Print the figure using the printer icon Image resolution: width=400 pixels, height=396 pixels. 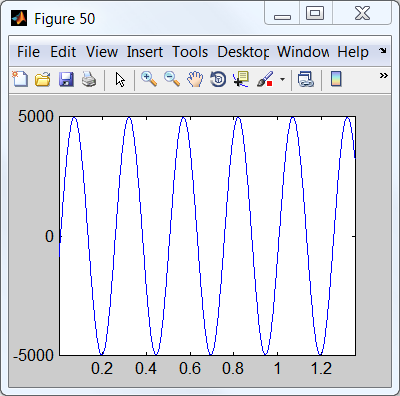click(89, 80)
